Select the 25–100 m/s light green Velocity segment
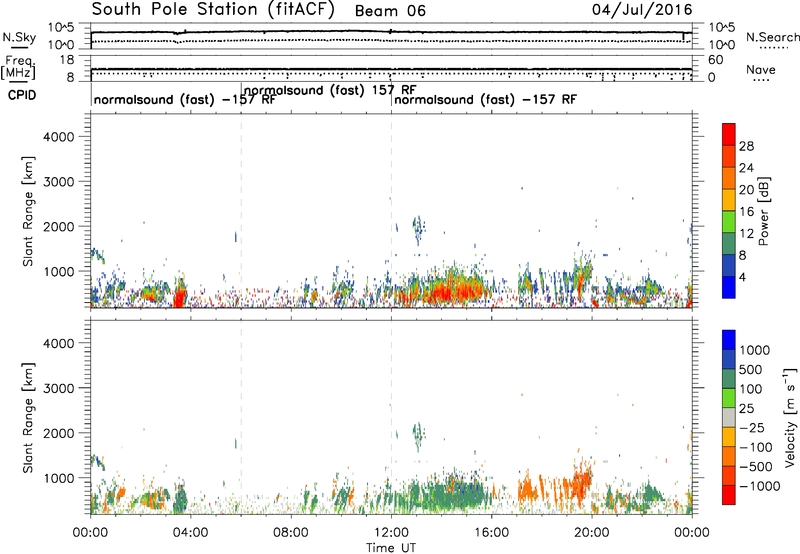800x554 pixels. point(729,398)
